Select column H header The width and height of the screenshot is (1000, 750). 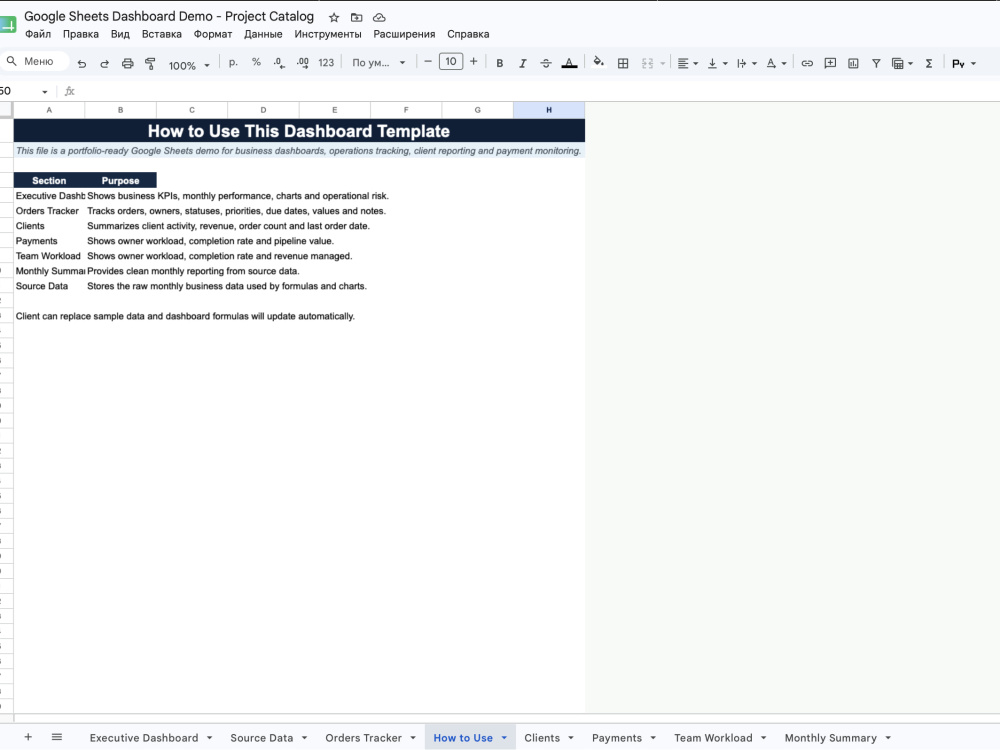click(x=548, y=110)
